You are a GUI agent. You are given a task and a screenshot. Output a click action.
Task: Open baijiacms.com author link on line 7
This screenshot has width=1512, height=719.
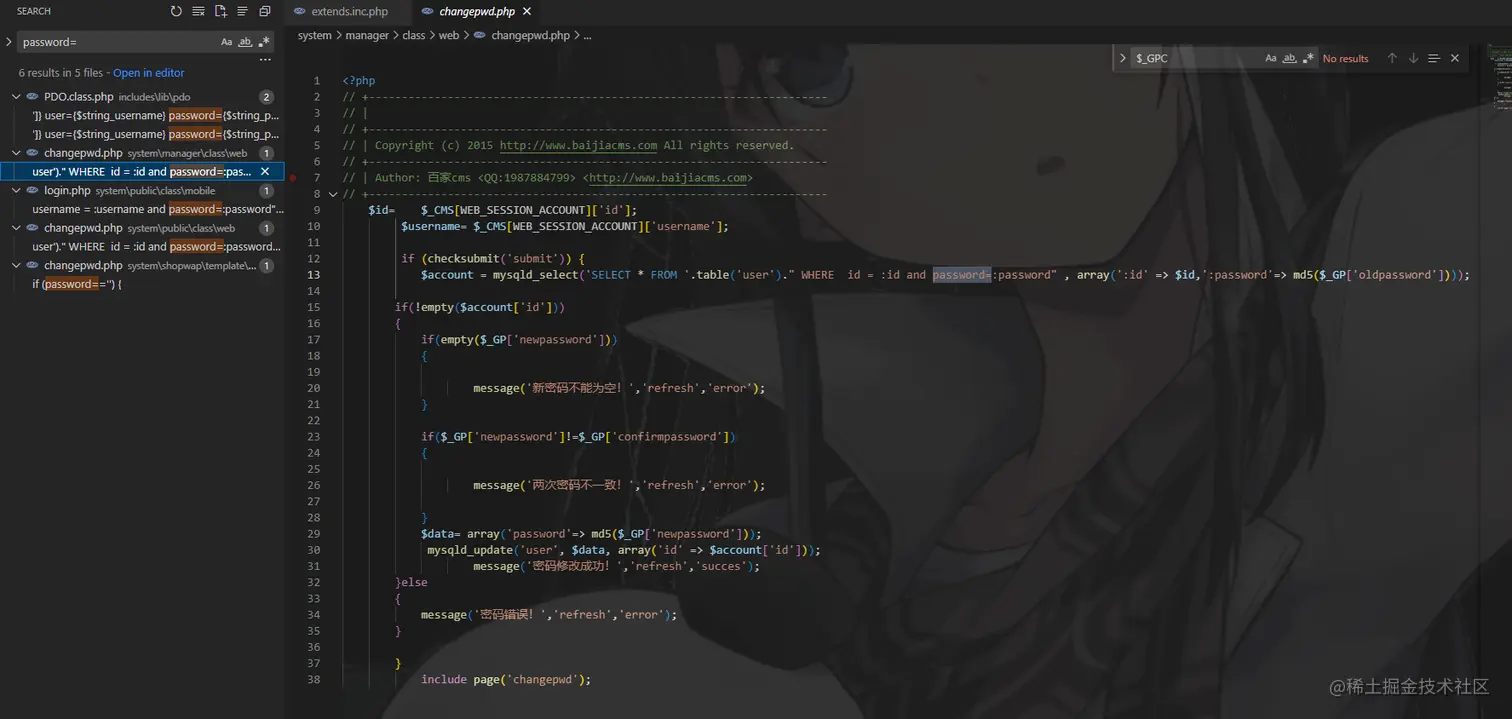(x=670, y=178)
